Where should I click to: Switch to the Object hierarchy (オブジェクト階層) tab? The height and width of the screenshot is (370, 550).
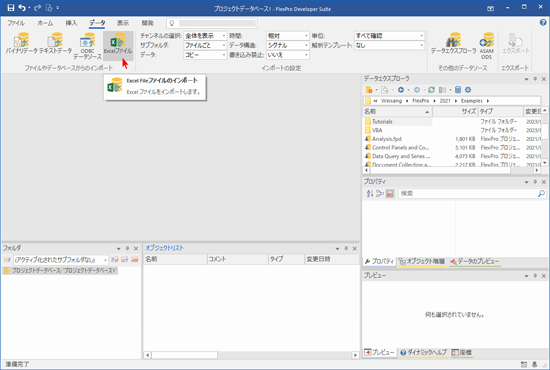tap(422, 262)
